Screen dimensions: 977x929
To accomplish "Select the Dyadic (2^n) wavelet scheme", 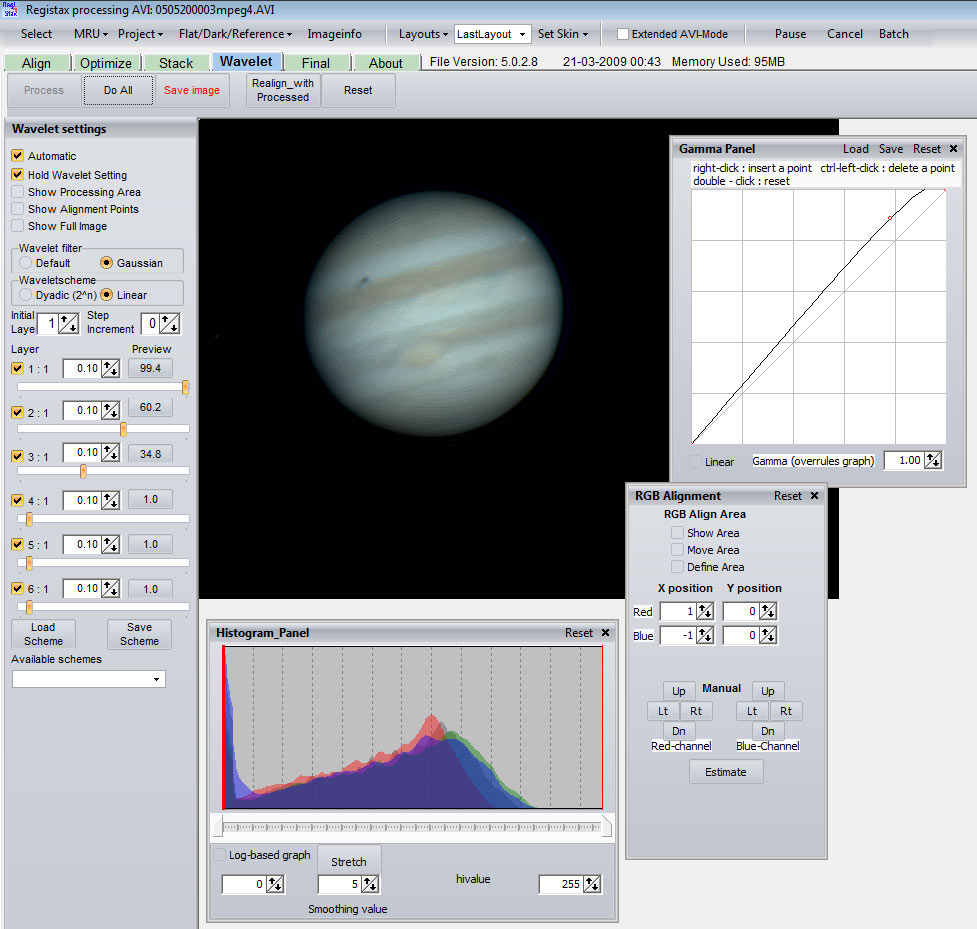I will pyautogui.click(x=26, y=295).
